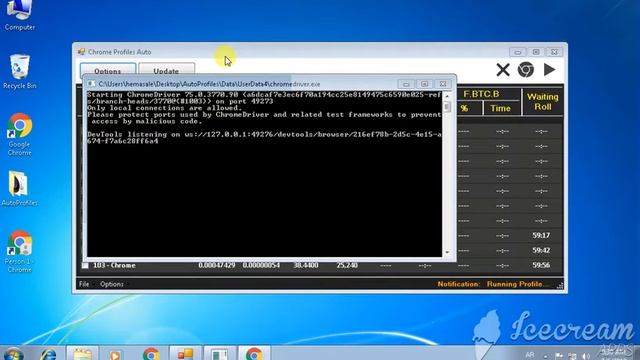Click first Chrome icon in taskbar
This screenshot has height=360, width=640.
tap(151, 353)
